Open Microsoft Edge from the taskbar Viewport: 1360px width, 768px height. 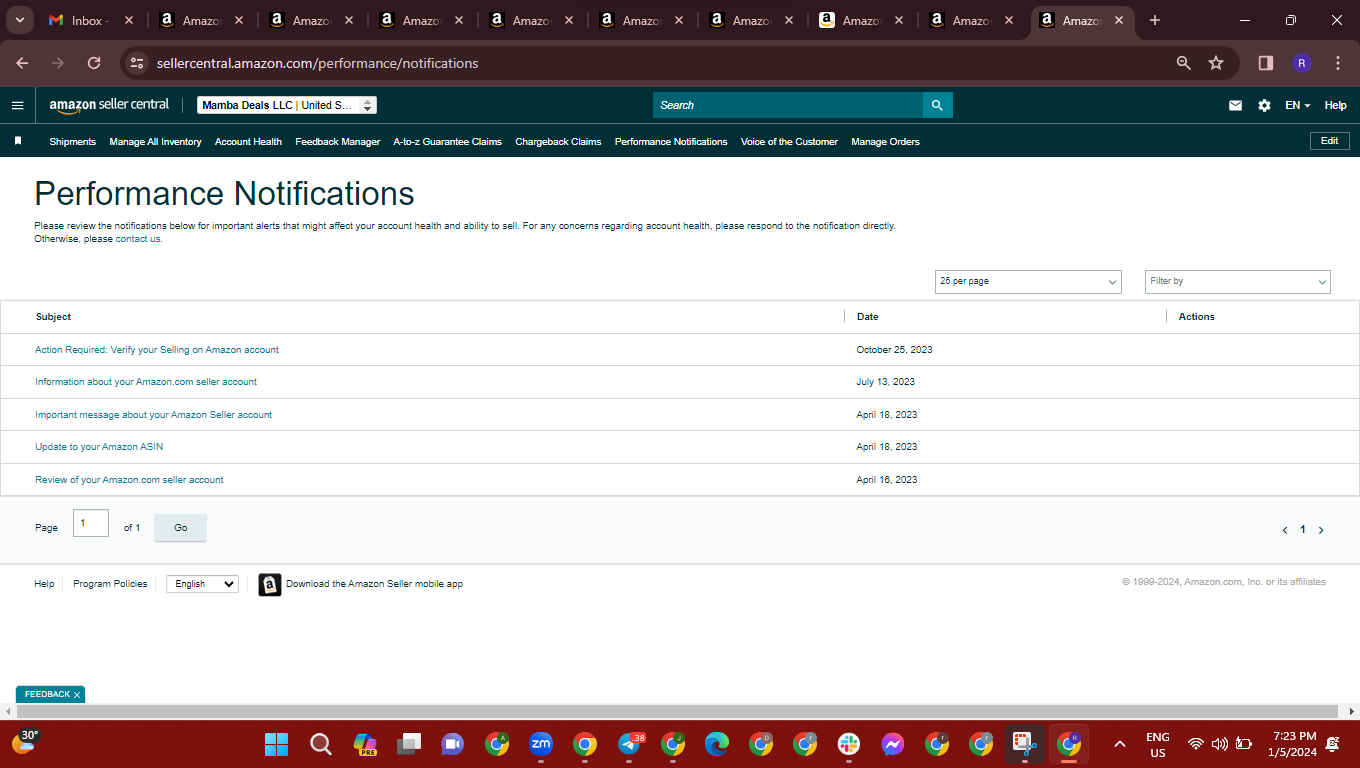[717, 744]
